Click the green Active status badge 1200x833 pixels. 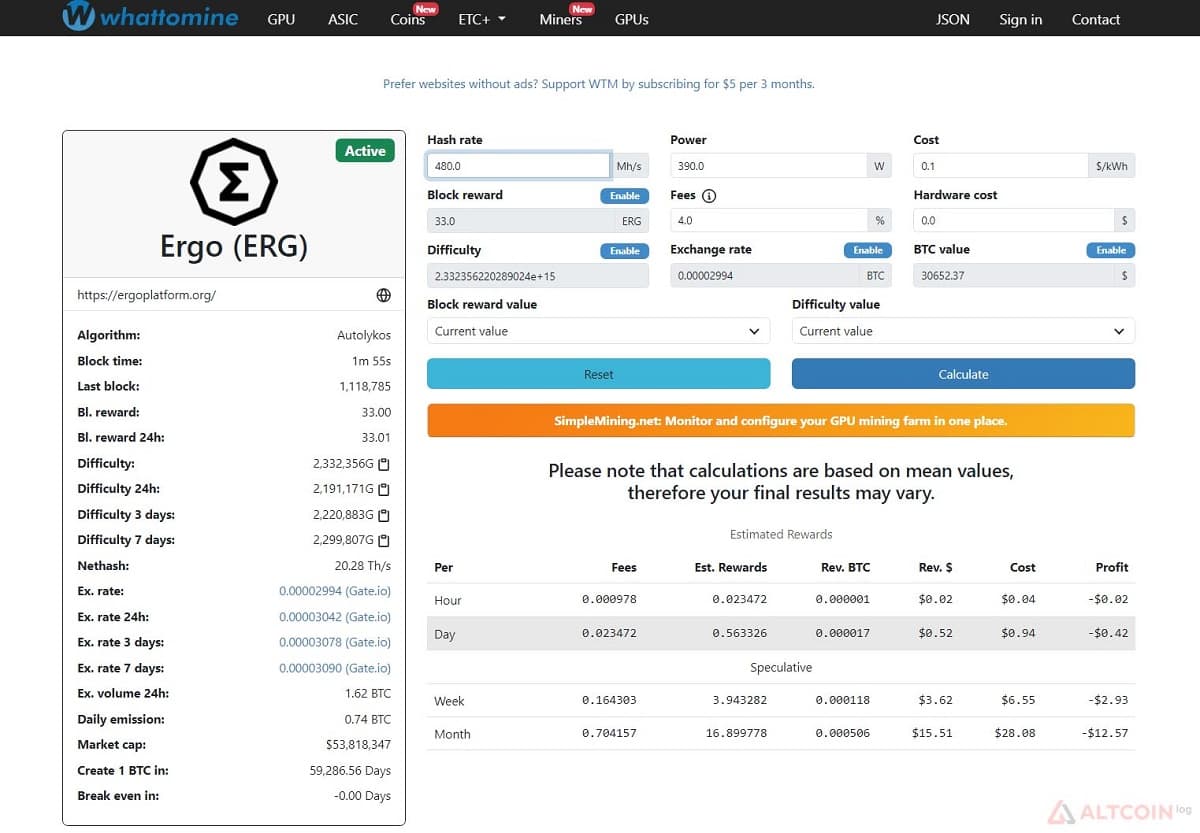coord(365,151)
